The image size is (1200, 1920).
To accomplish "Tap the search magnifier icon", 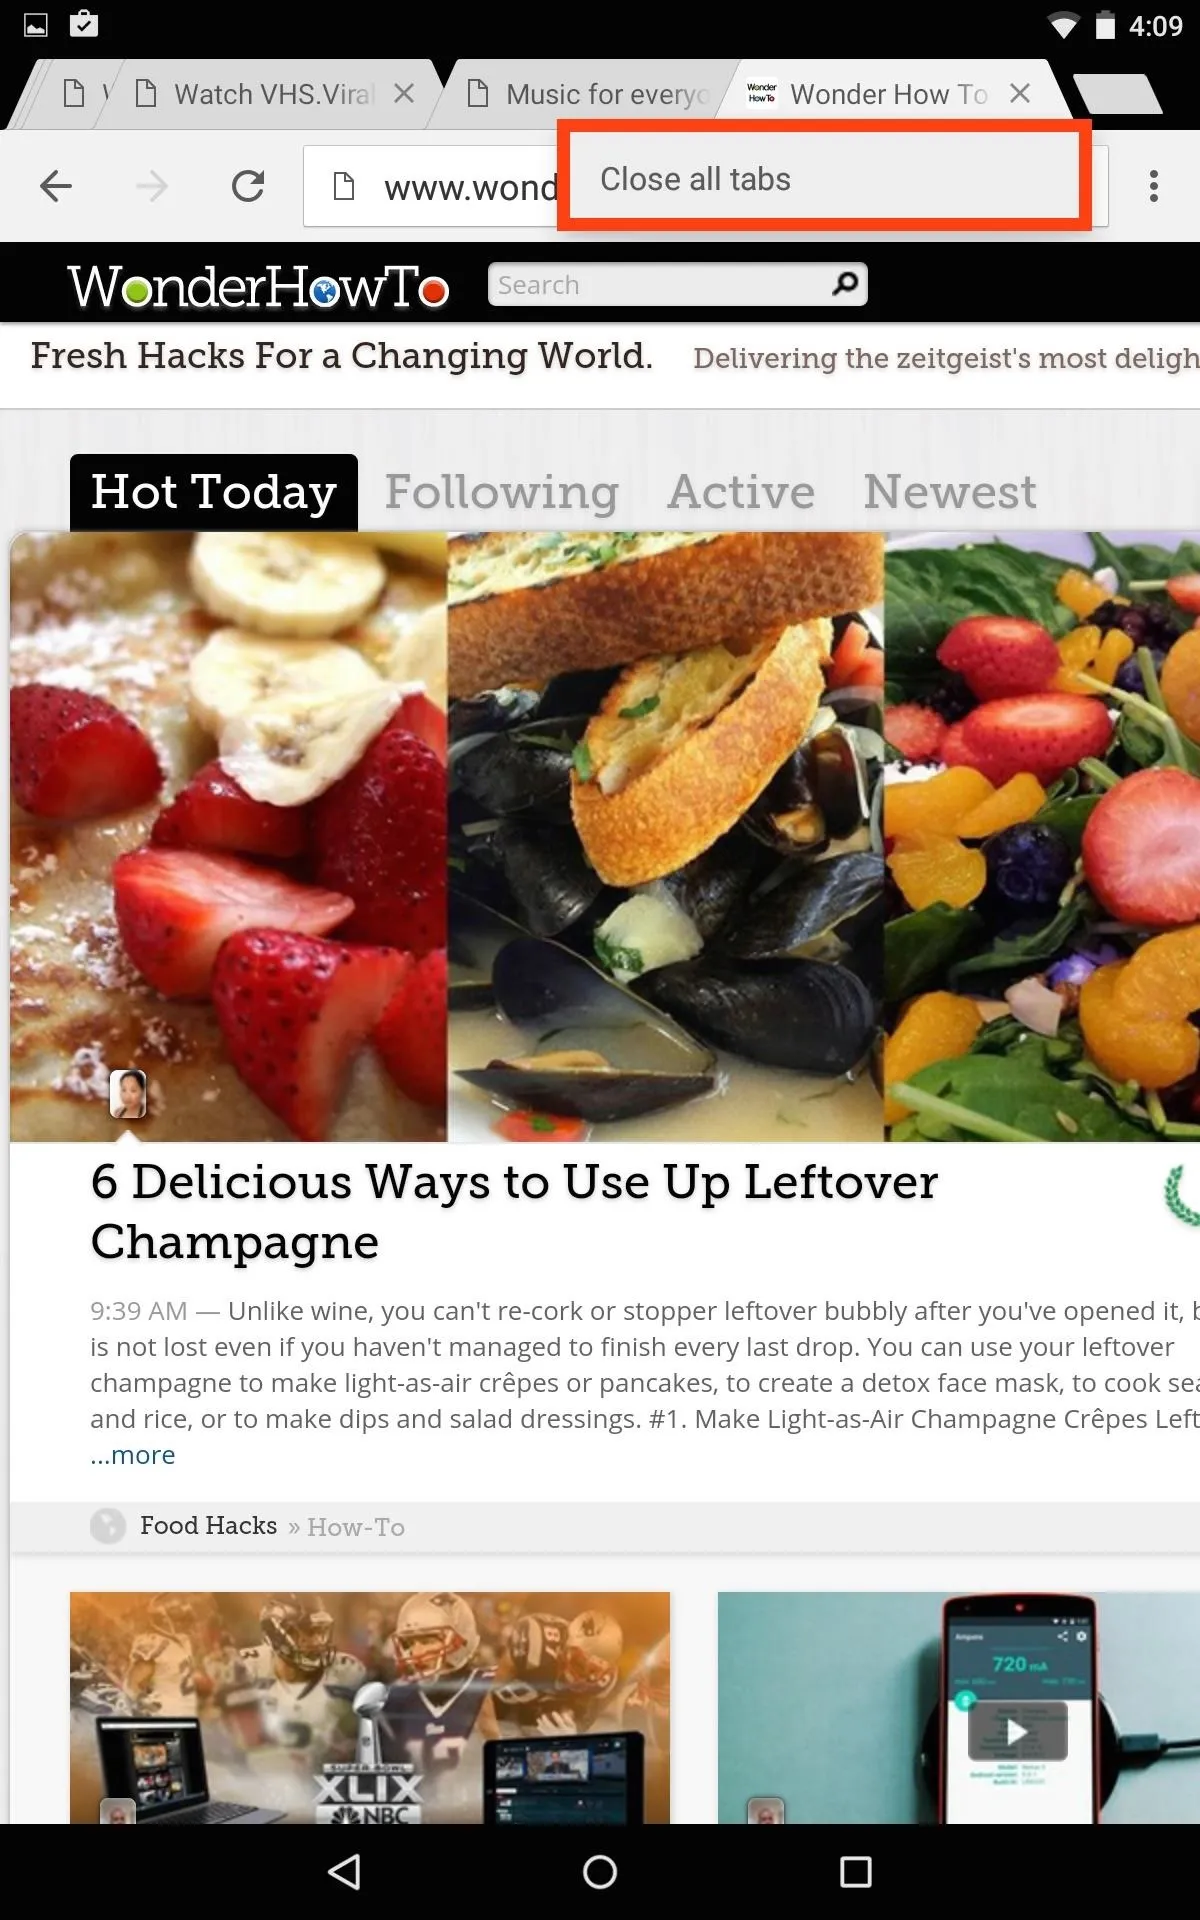I will pyautogui.click(x=845, y=284).
